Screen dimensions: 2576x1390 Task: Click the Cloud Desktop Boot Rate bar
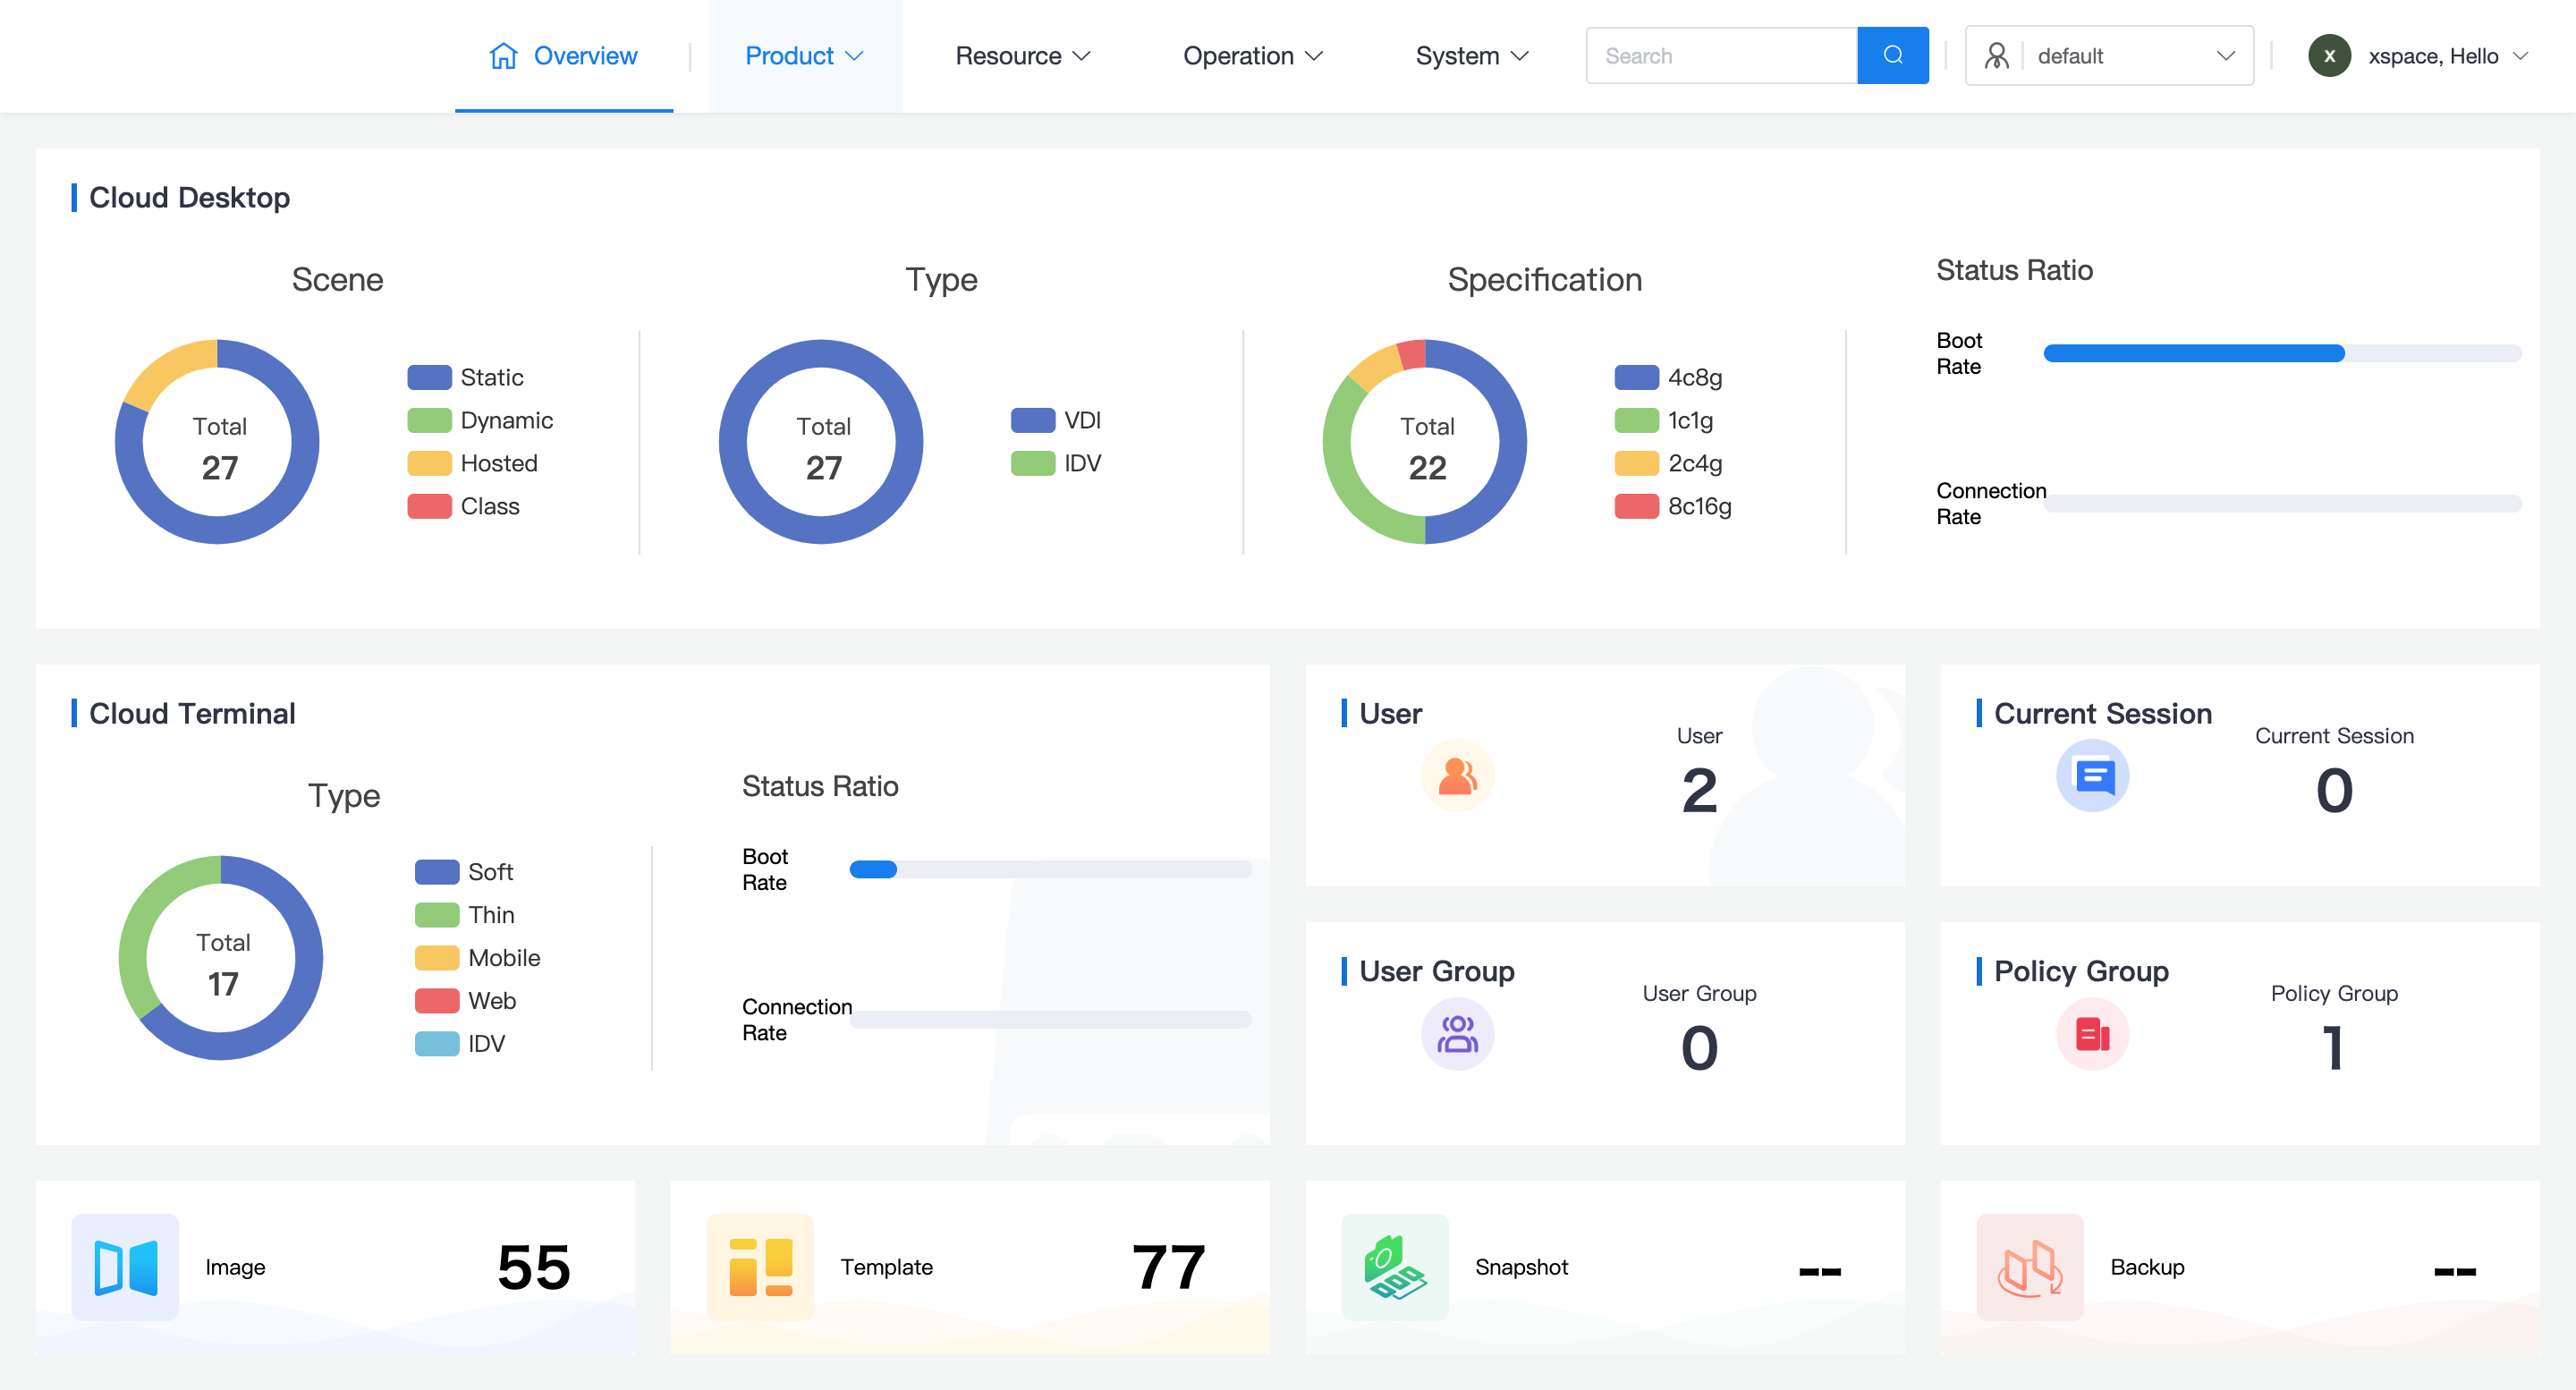pyautogui.click(x=2281, y=353)
